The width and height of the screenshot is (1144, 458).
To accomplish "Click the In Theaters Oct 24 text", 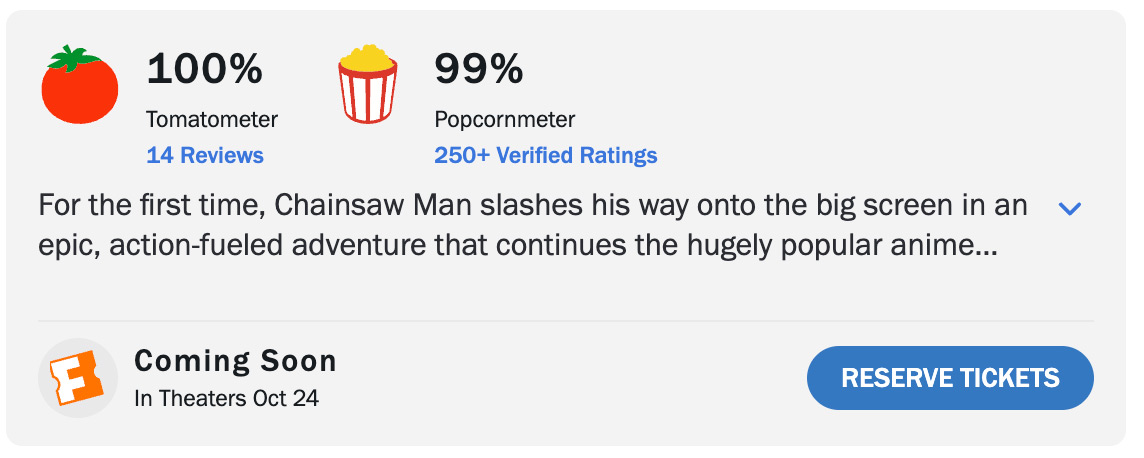I will 227,398.
